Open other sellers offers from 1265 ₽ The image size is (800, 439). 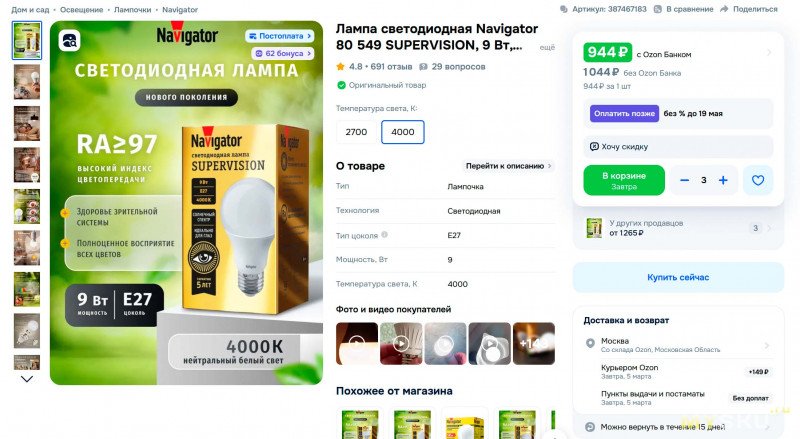[678, 228]
